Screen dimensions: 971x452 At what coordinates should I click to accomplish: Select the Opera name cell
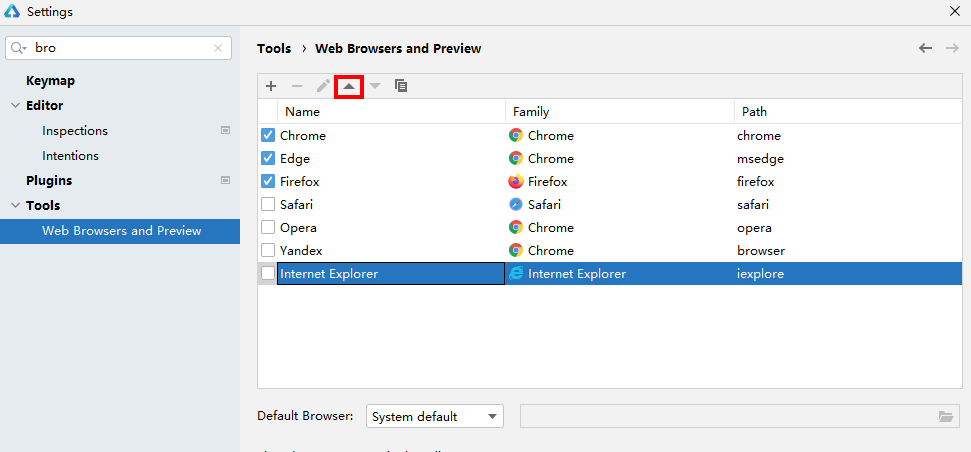tap(391, 227)
